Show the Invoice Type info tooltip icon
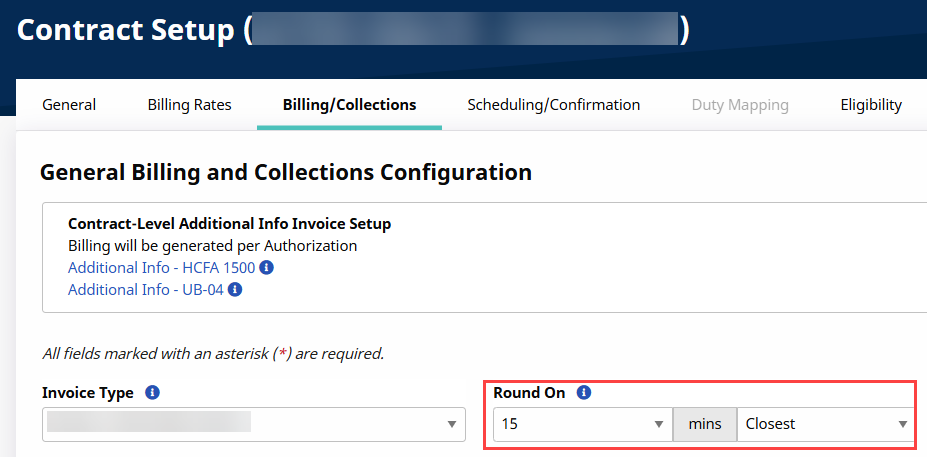 click(152, 393)
